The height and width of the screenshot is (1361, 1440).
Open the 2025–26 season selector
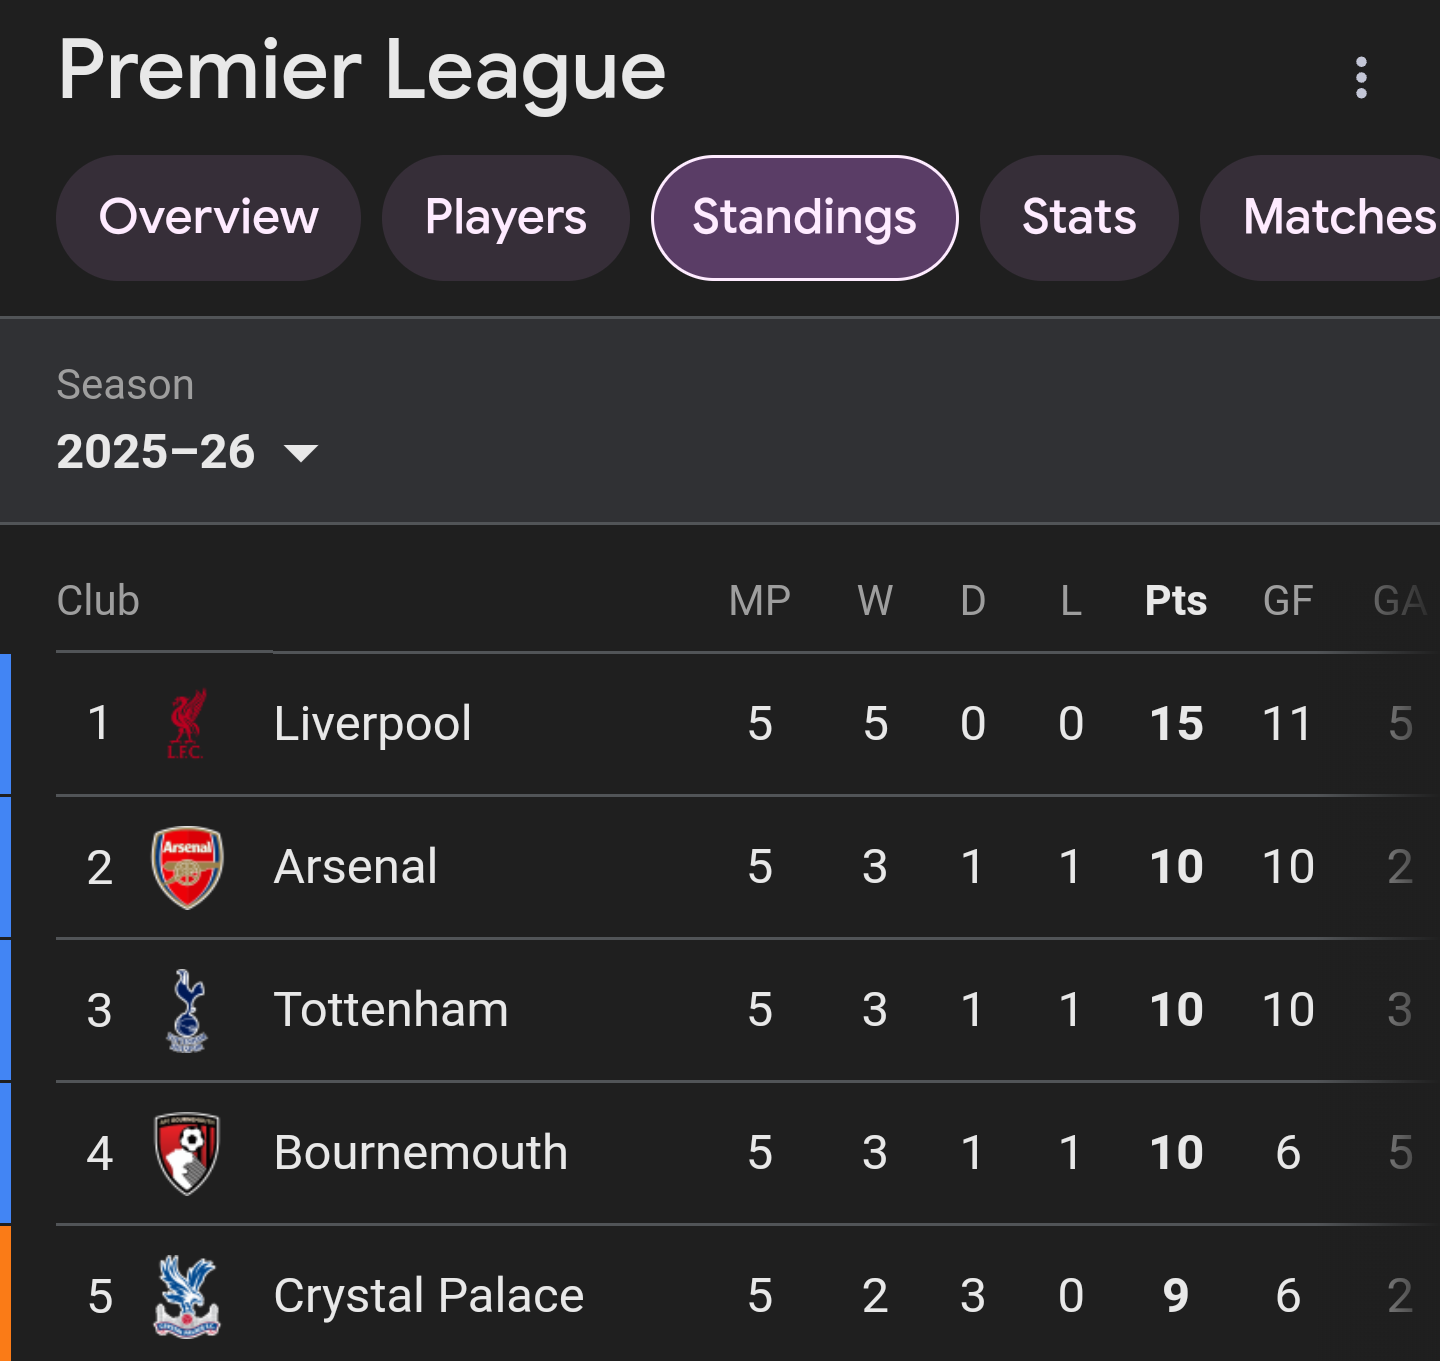(x=187, y=452)
